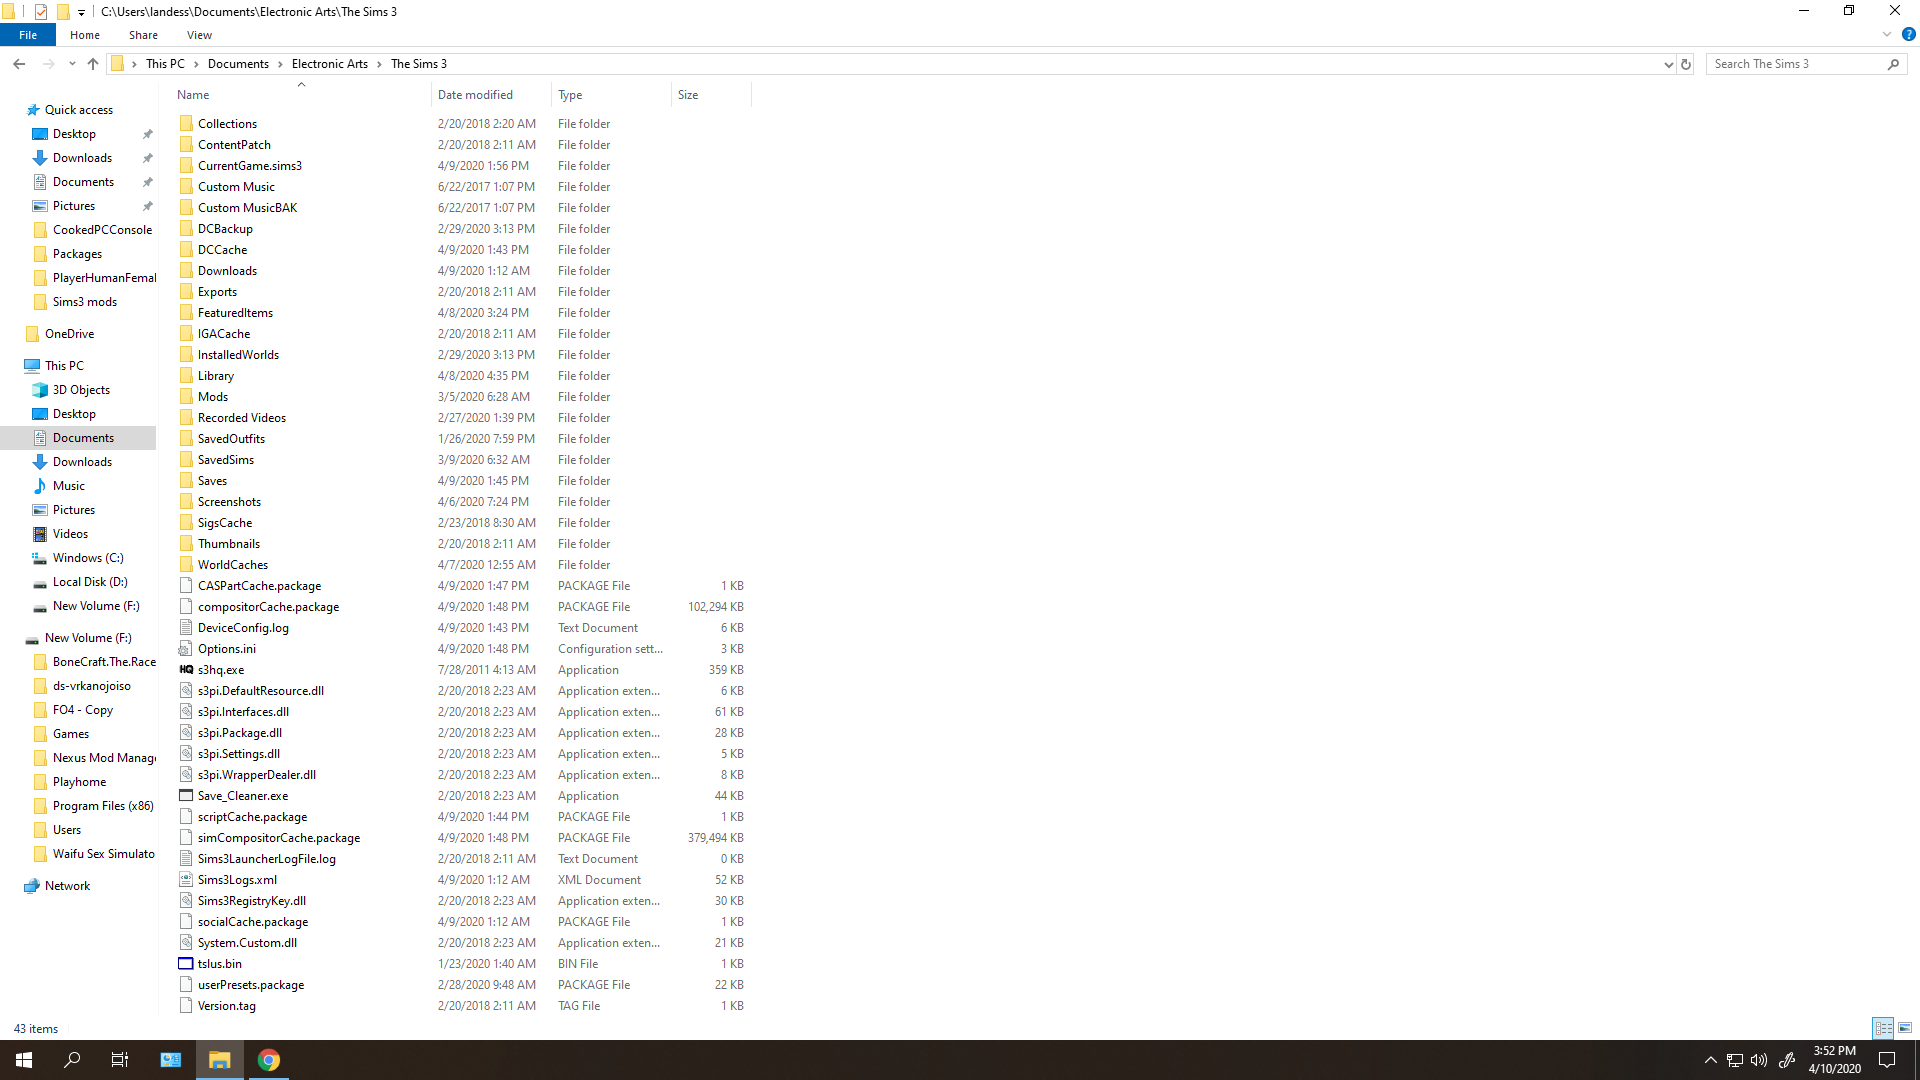
Task: Open the Share ribbon tab
Action: tap(143, 35)
